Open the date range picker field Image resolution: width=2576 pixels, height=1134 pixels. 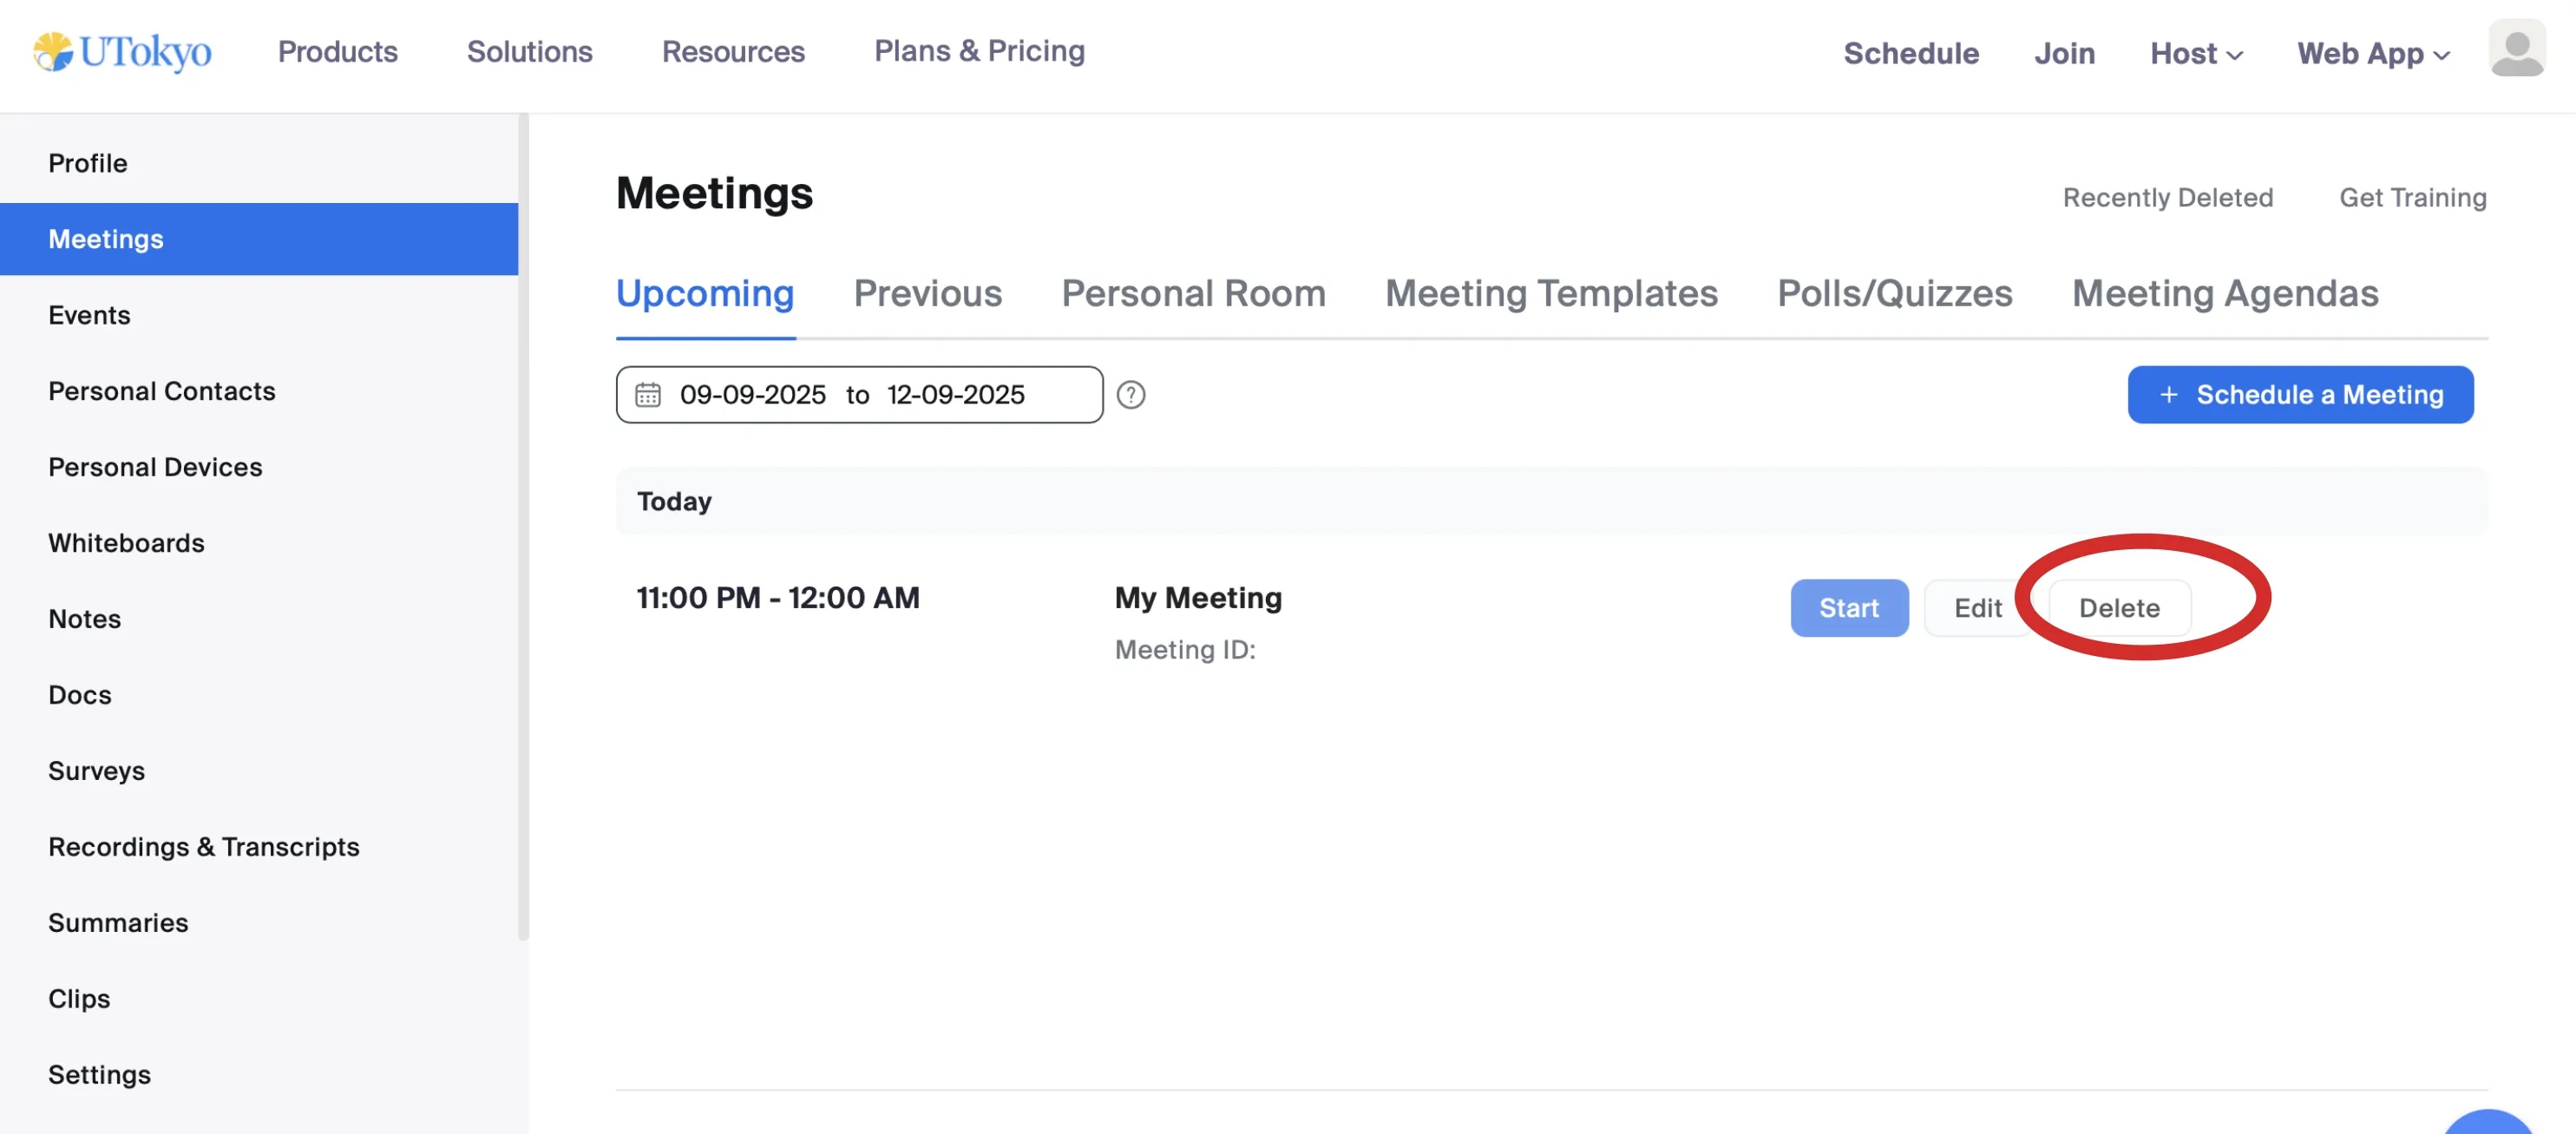pyautogui.click(x=858, y=395)
